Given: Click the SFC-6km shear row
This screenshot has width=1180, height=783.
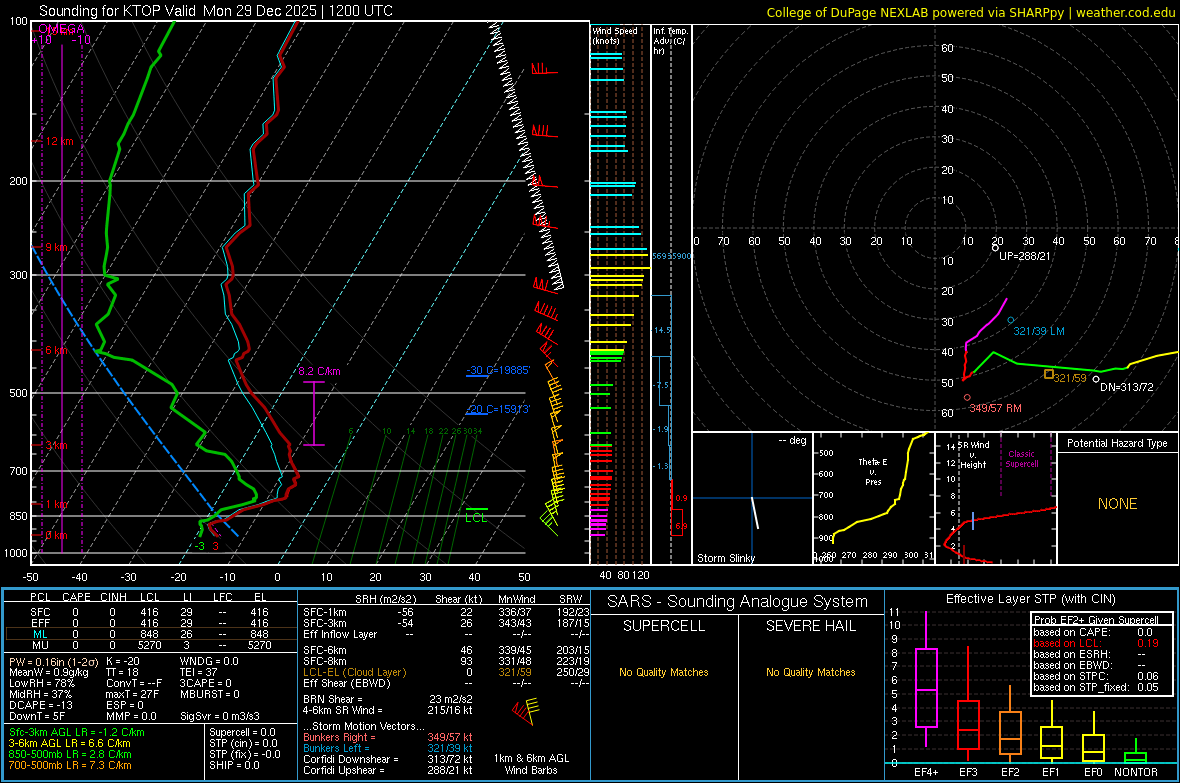Looking at the screenshot, I should click(x=446, y=650).
